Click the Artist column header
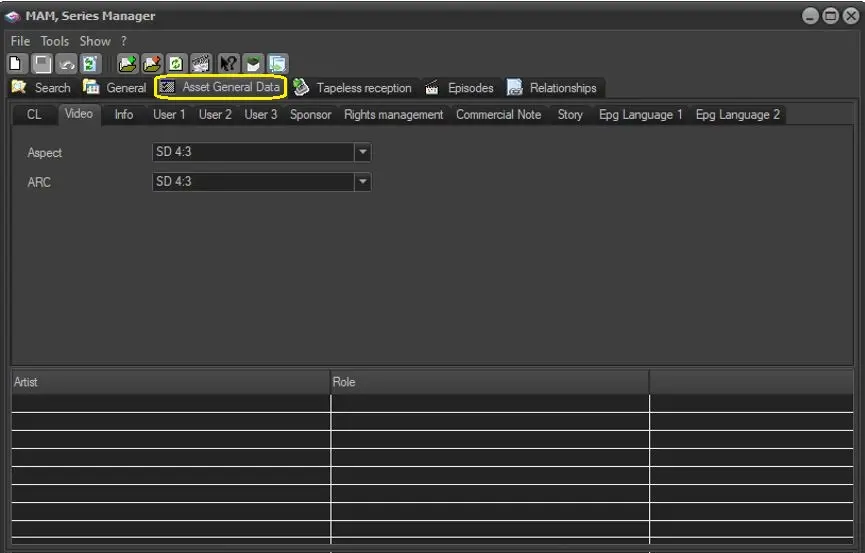This screenshot has height=553, width=865. coord(170,382)
